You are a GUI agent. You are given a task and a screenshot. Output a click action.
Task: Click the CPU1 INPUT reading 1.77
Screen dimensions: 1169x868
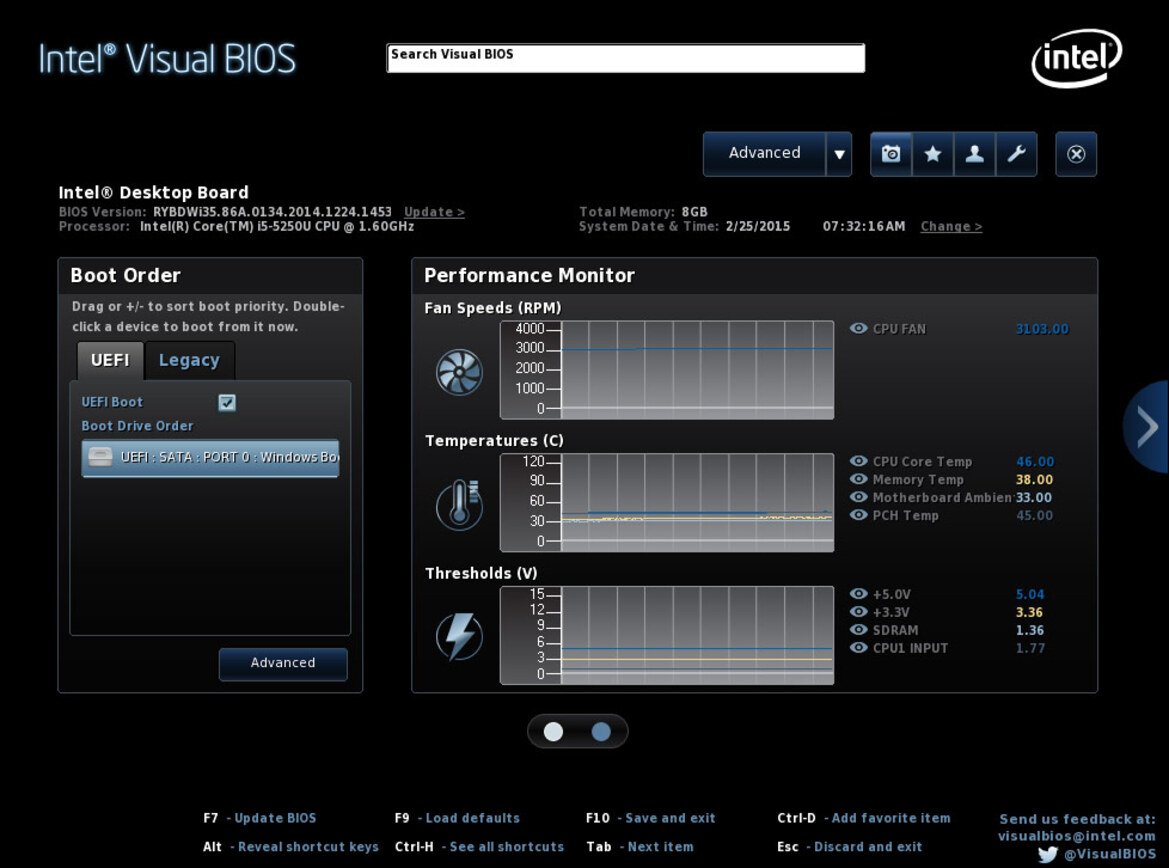click(1030, 648)
